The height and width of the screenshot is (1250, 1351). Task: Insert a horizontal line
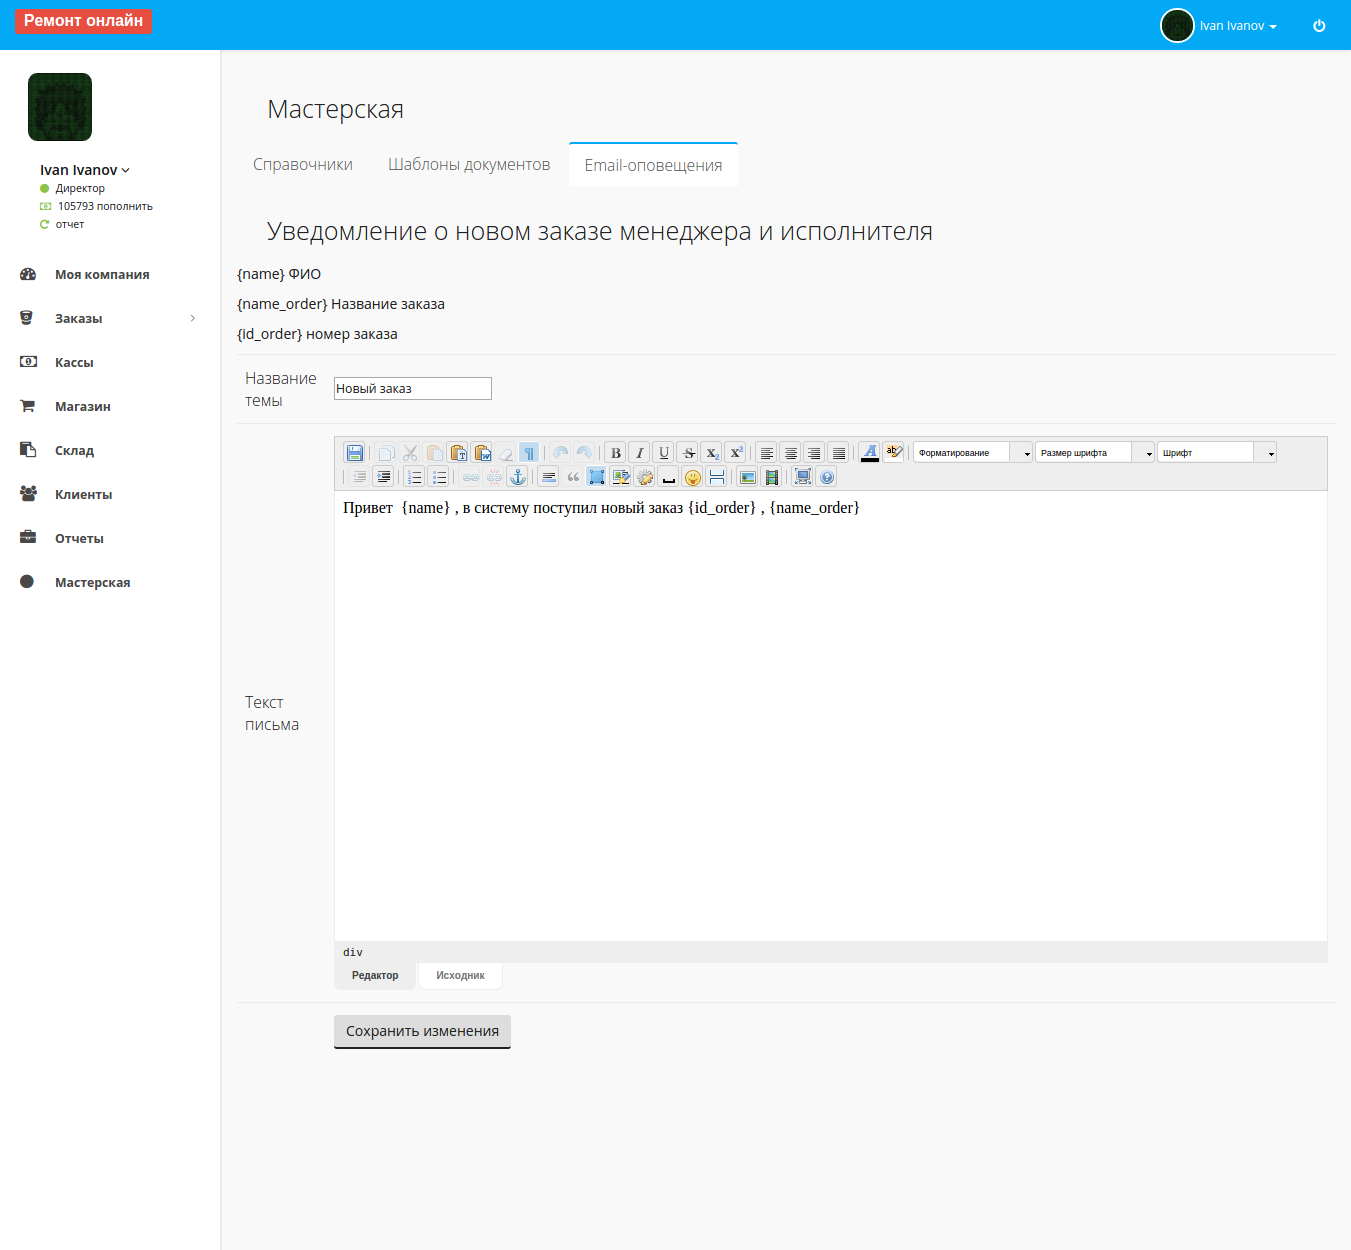tap(549, 477)
